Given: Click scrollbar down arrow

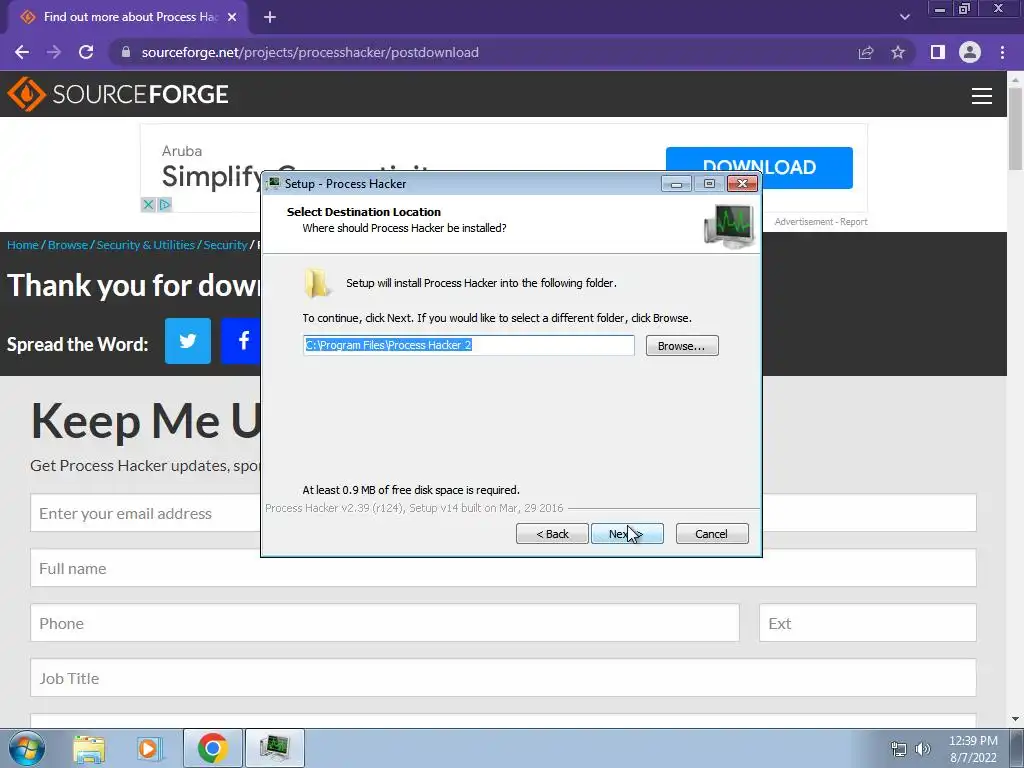Looking at the screenshot, I should 1016,719.
